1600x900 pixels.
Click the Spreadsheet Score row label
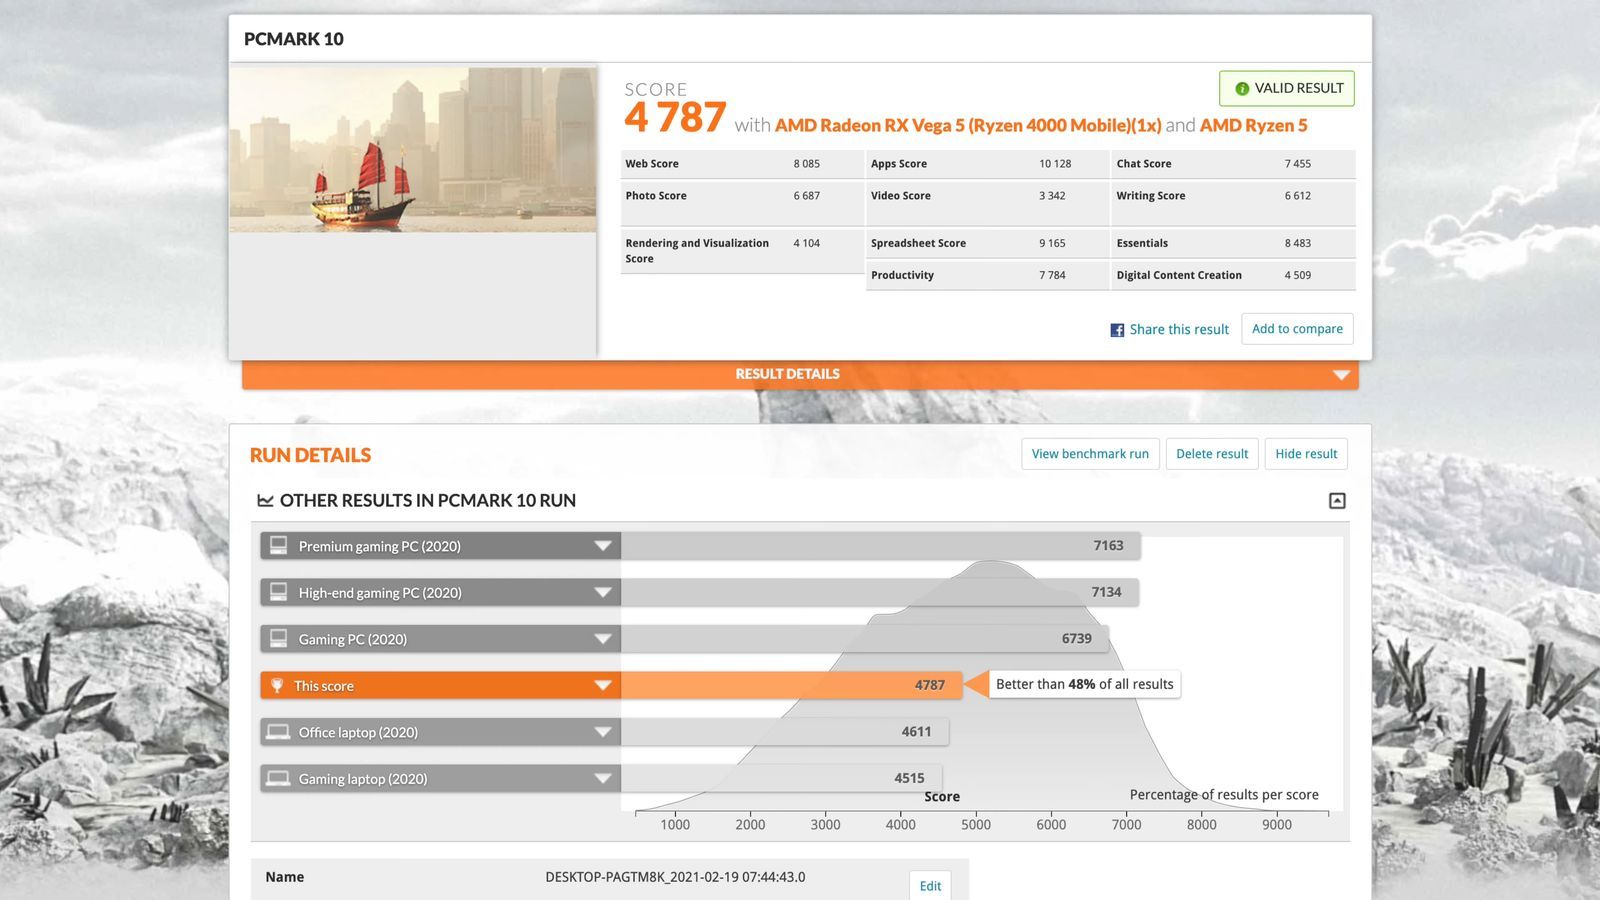pyautogui.click(x=918, y=243)
